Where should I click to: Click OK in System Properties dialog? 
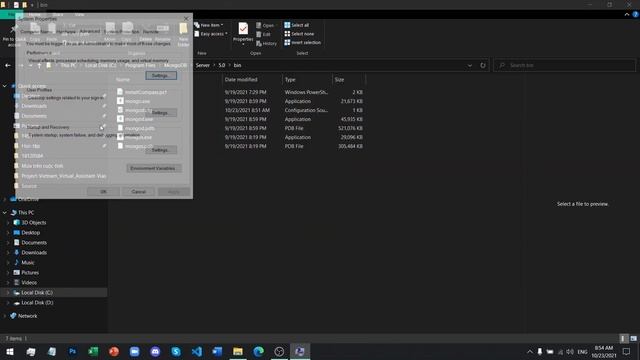pyautogui.click(x=103, y=191)
